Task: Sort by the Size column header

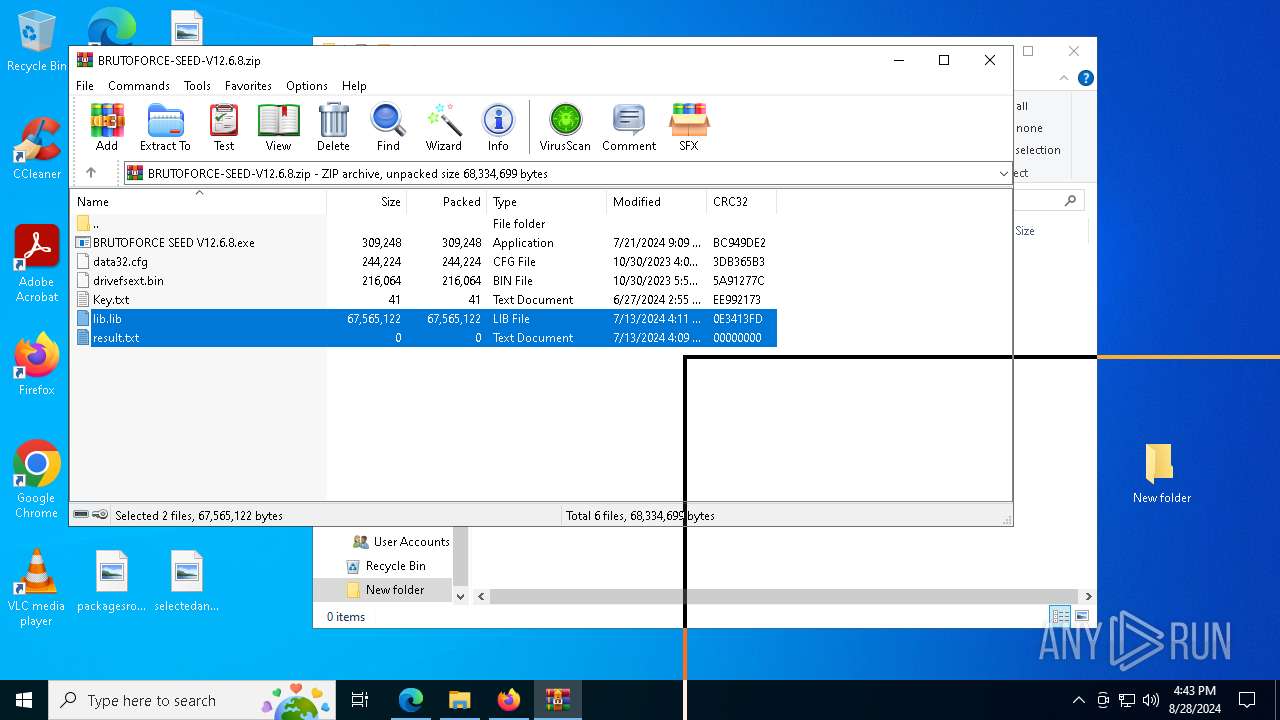Action: point(367,202)
